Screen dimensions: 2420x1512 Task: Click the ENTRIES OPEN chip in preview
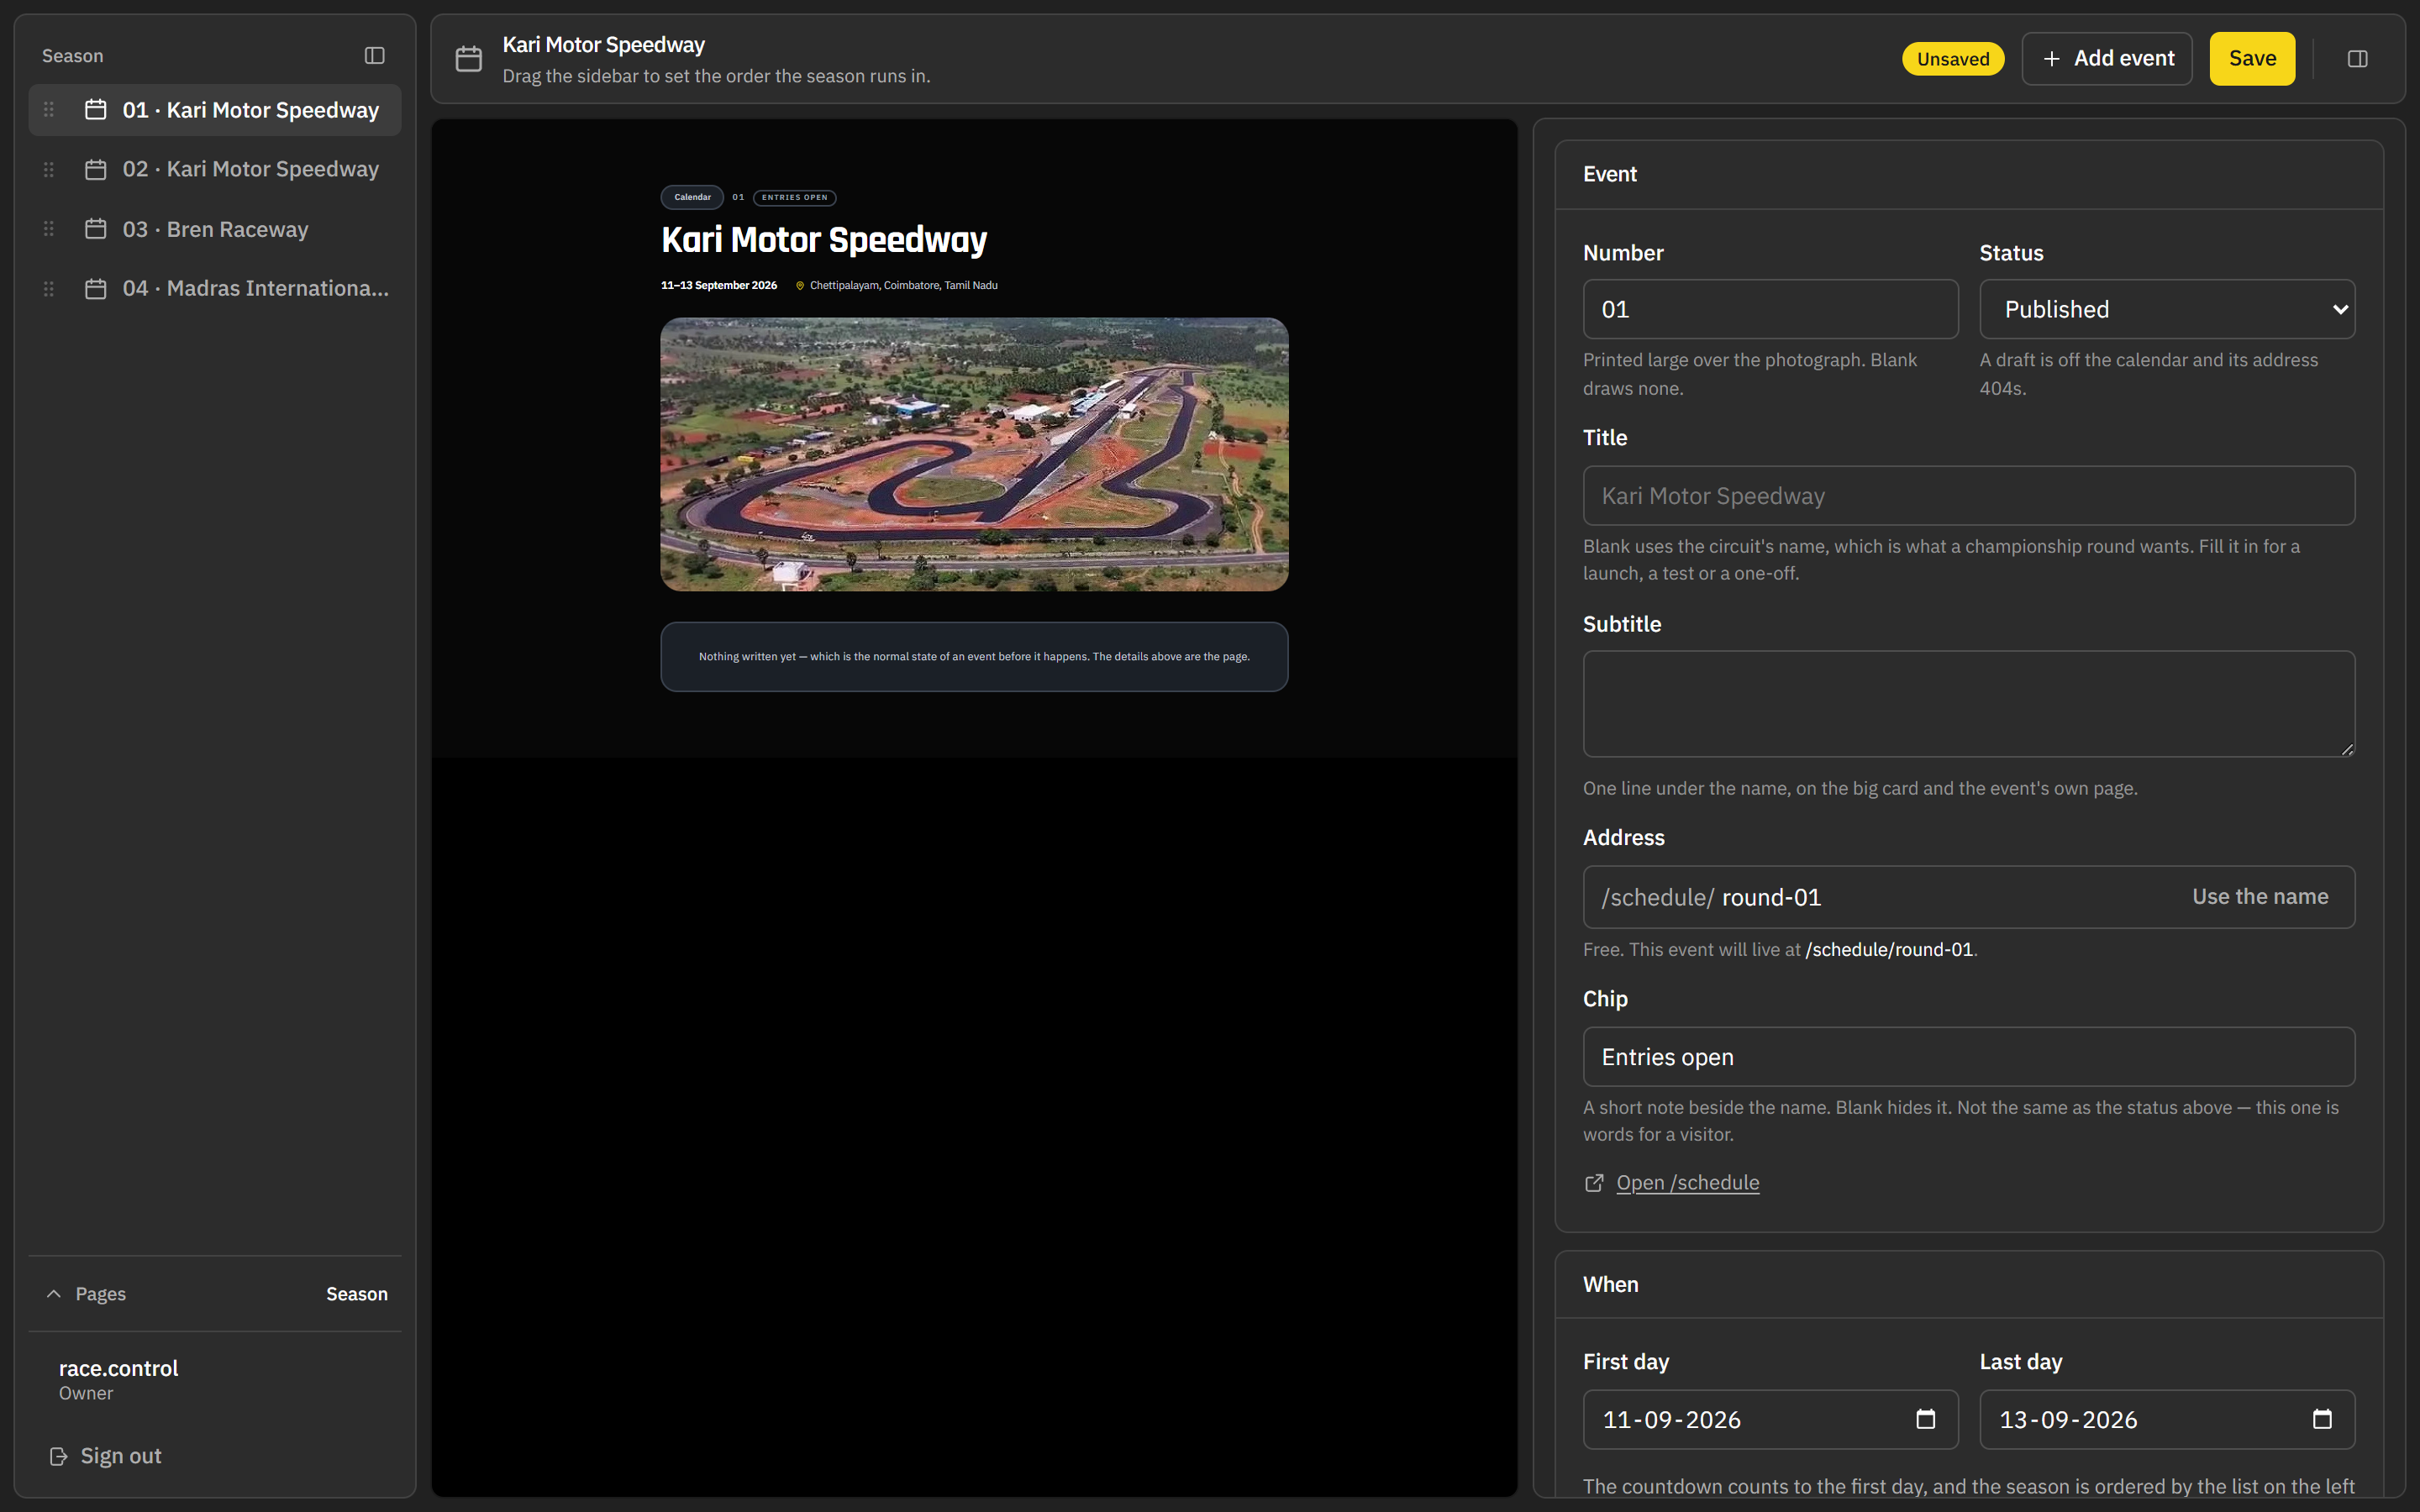(795, 197)
